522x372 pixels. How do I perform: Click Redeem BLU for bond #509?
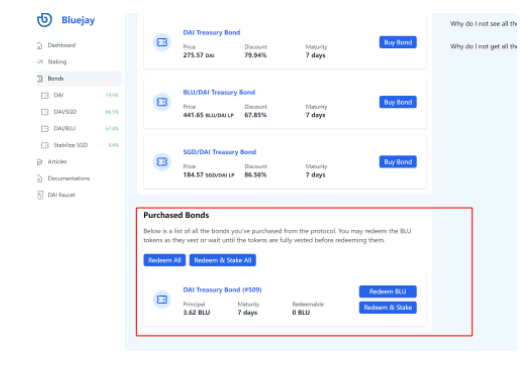pos(388,291)
